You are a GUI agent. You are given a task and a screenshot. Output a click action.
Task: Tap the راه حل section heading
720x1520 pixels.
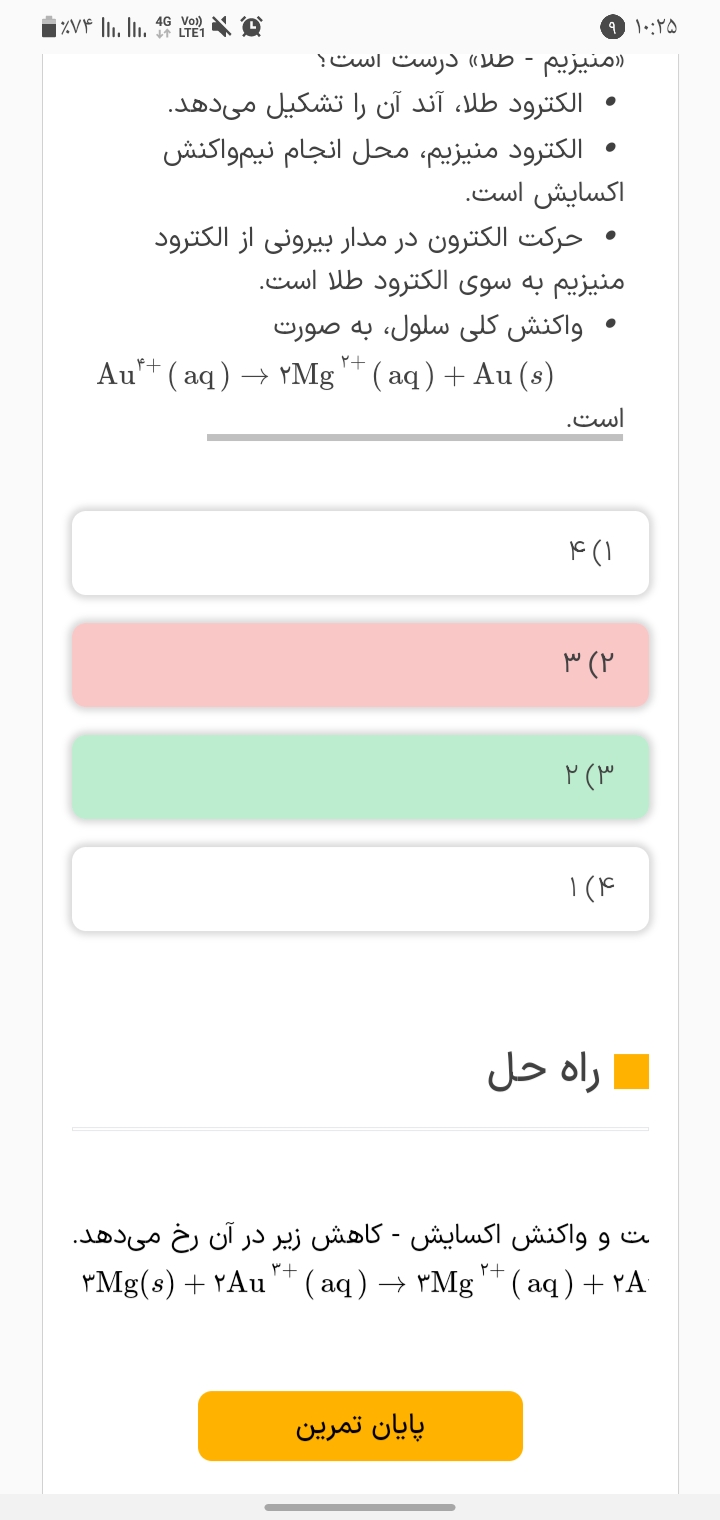[544, 1071]
